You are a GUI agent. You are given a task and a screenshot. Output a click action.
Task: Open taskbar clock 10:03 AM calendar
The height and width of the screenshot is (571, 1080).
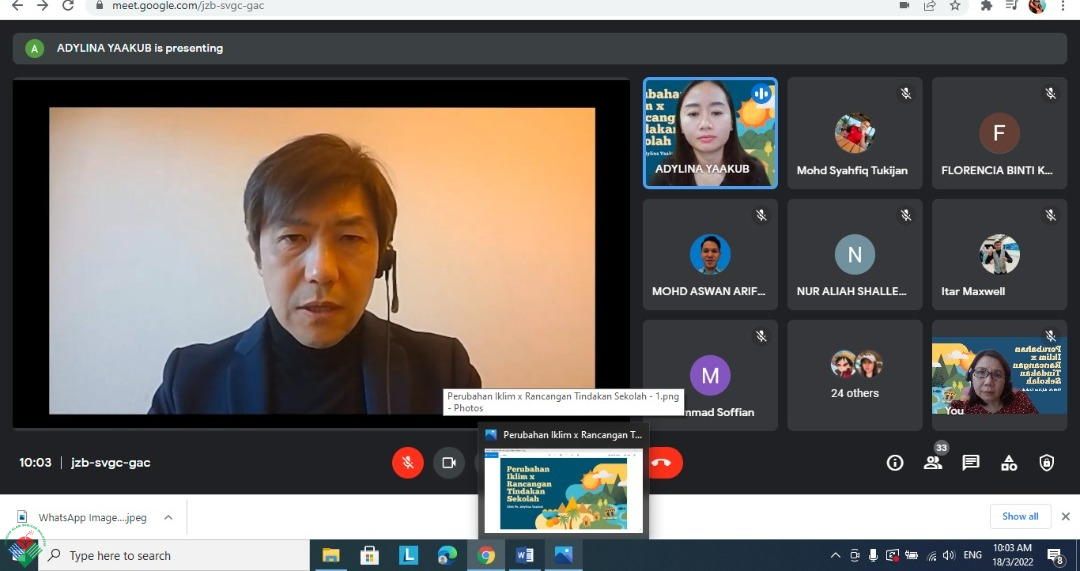[1012, 555]
